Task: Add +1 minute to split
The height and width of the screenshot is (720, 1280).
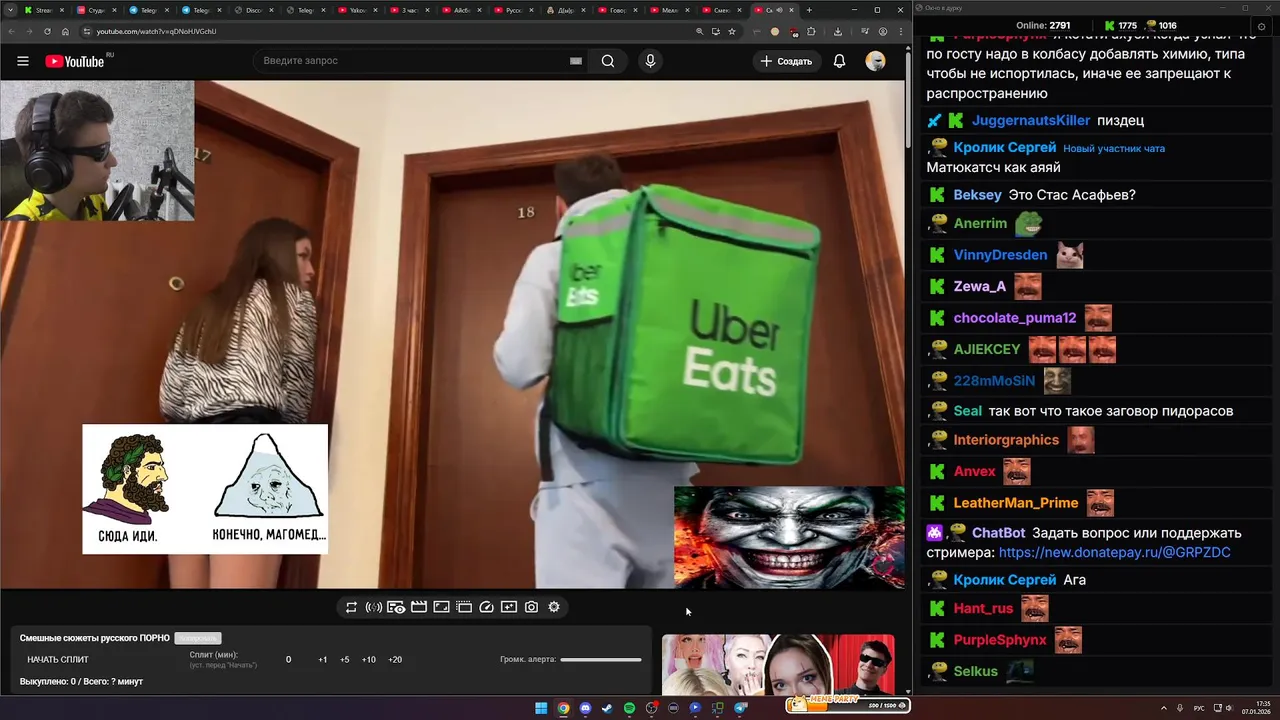Action: (323, 660)
